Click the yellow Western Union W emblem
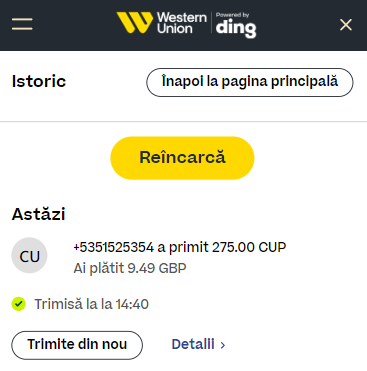The image size is (367, 371). (x=135, y=23)
